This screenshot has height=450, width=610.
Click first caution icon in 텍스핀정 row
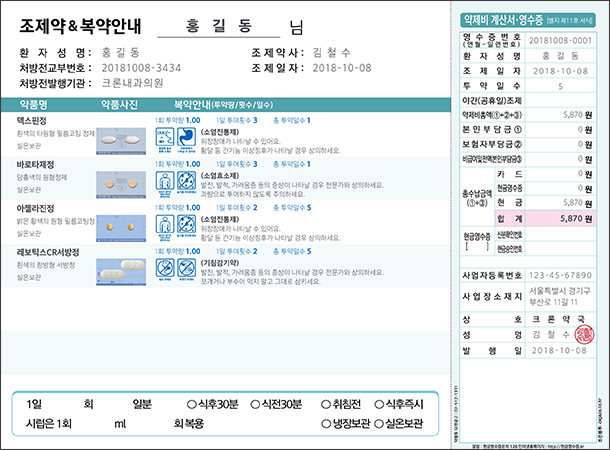coord(164,138)
